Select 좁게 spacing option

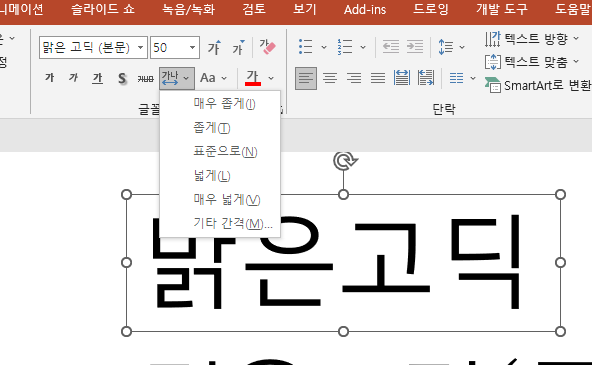tap(220, 128)
